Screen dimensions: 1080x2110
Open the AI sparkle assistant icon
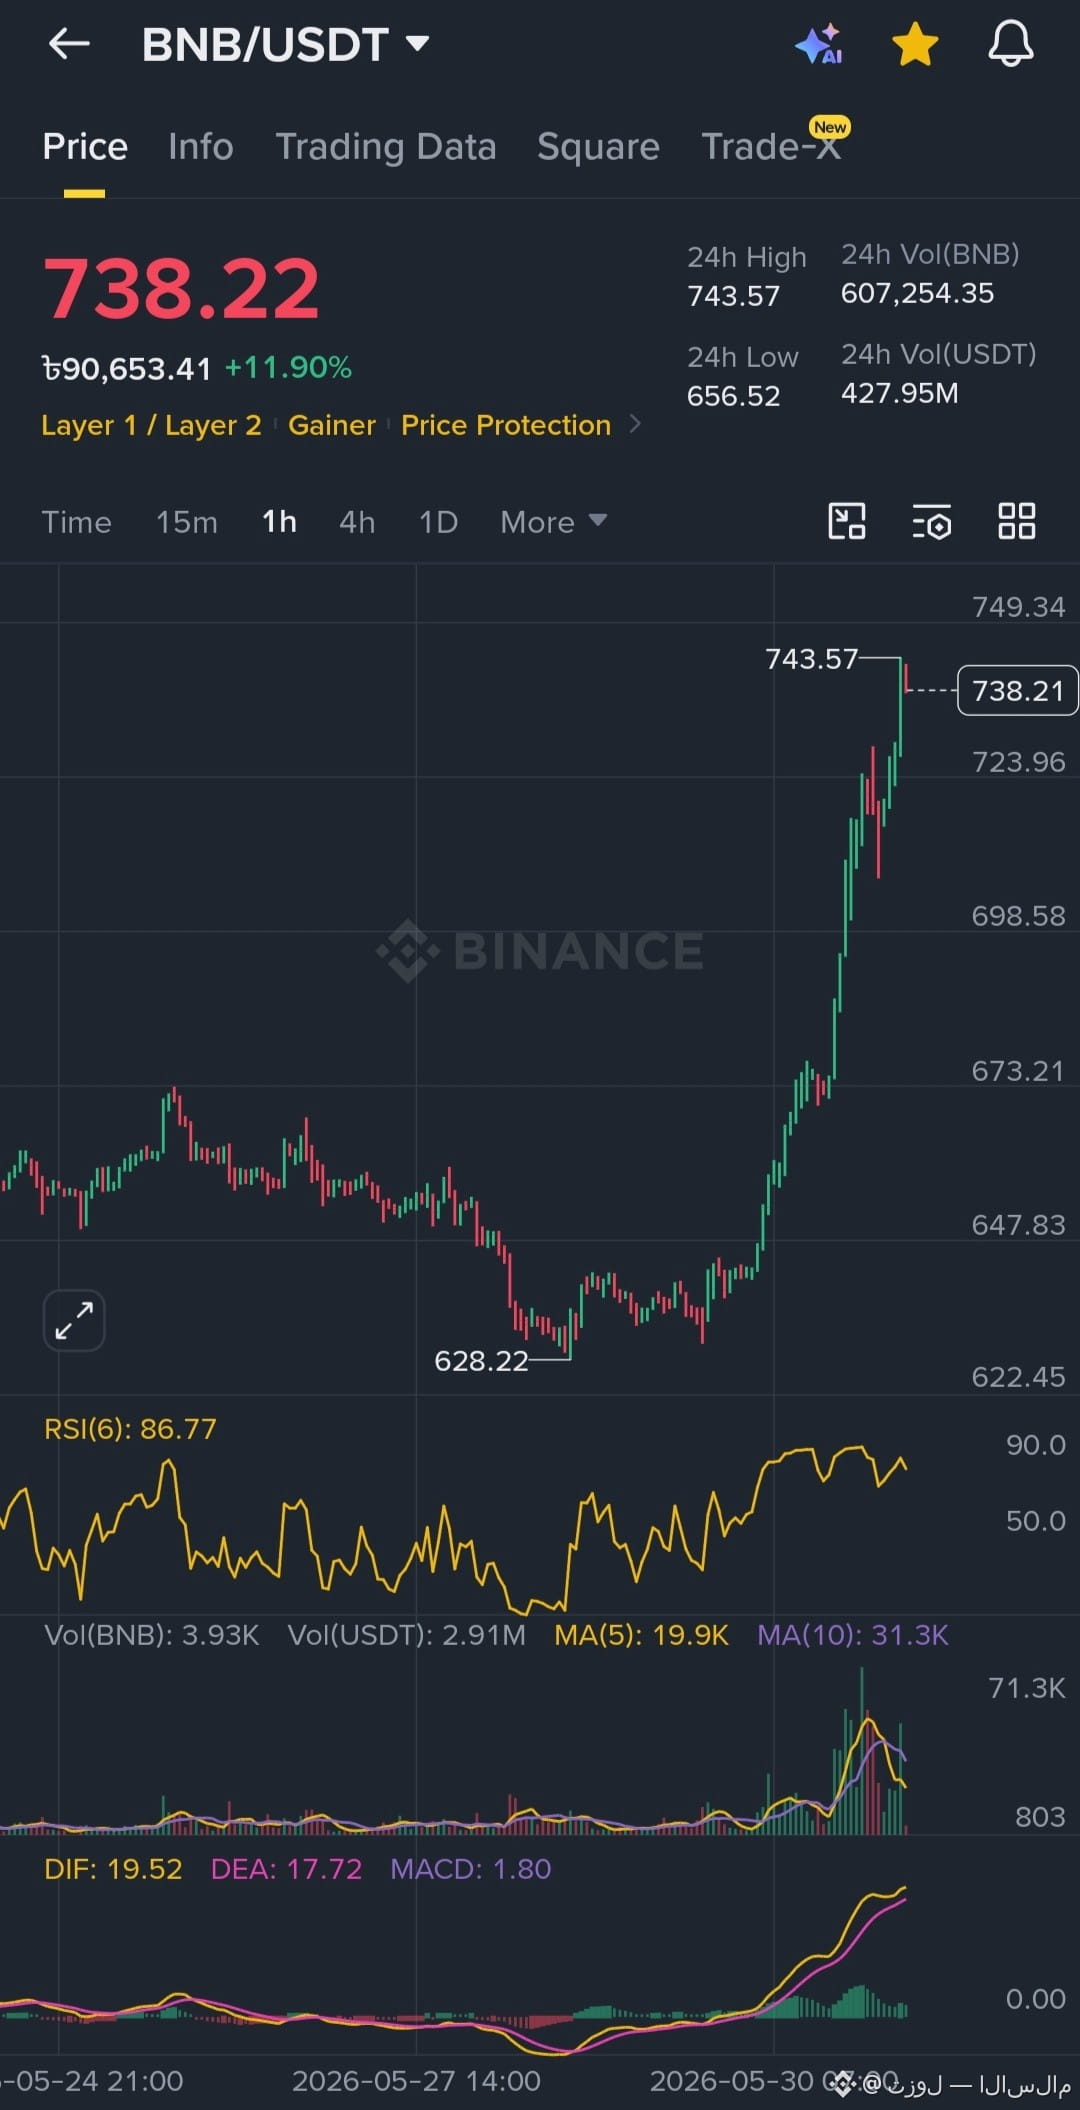tap(819, 45)
